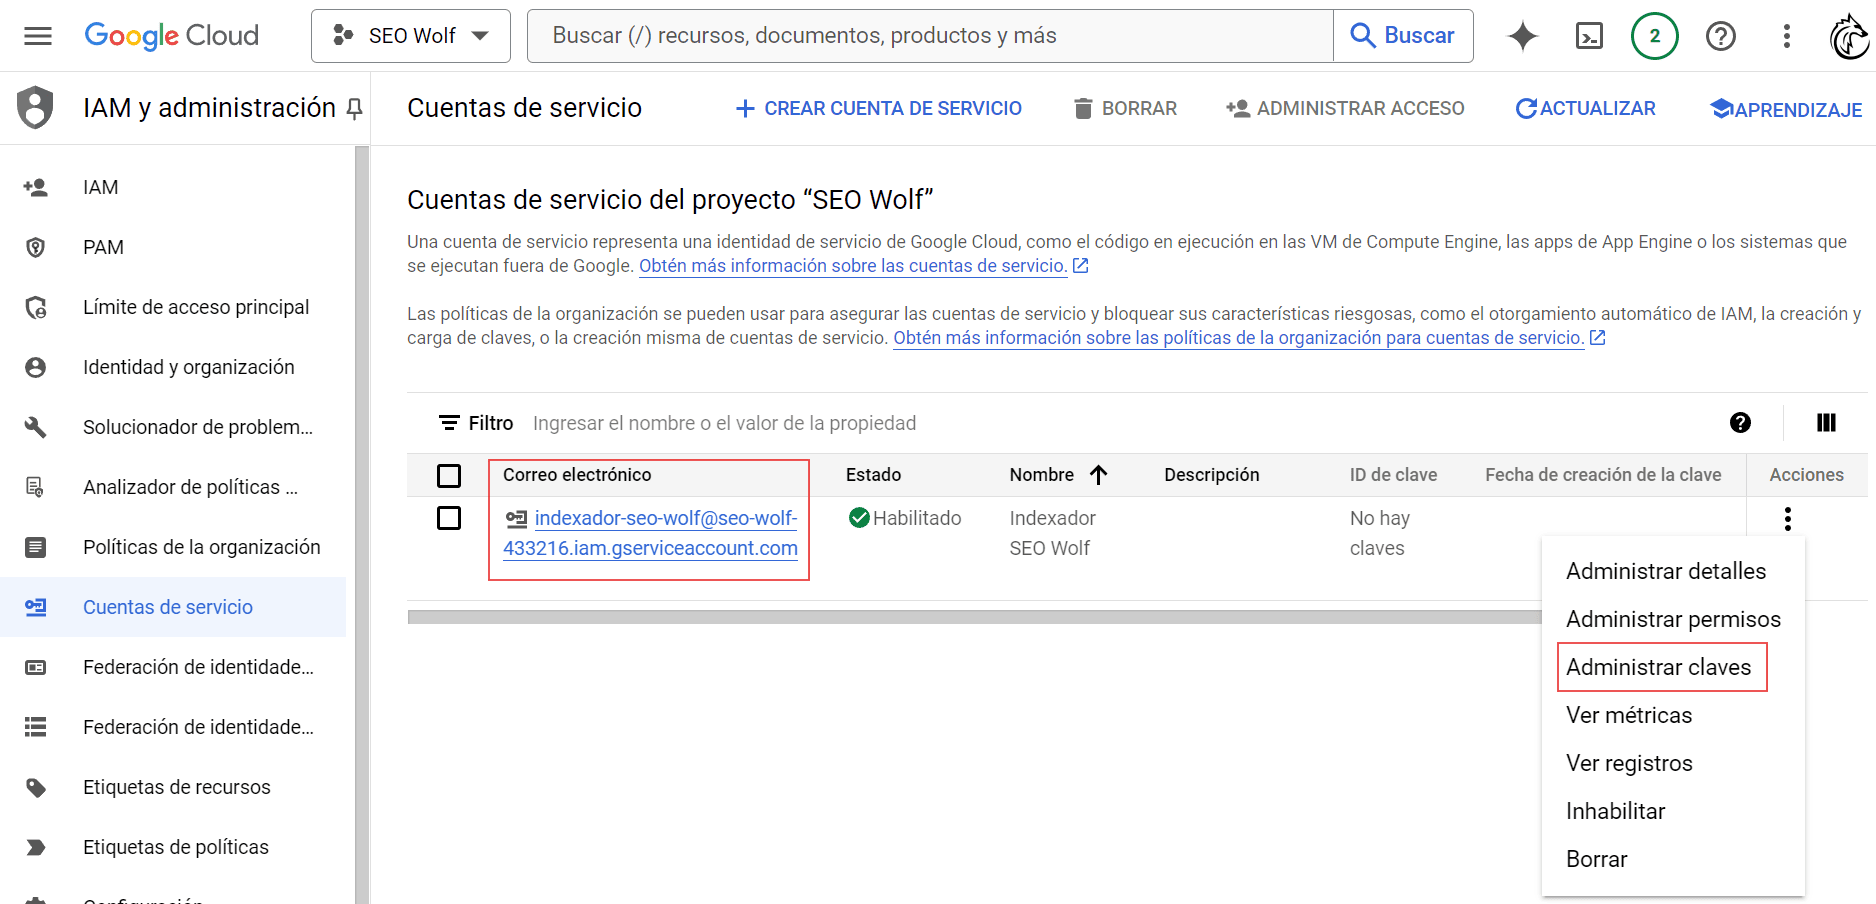Viewport: 1876px width, 904px height.
Task: Open the Cloud Shell terminal
Action: pos(1588,36)
